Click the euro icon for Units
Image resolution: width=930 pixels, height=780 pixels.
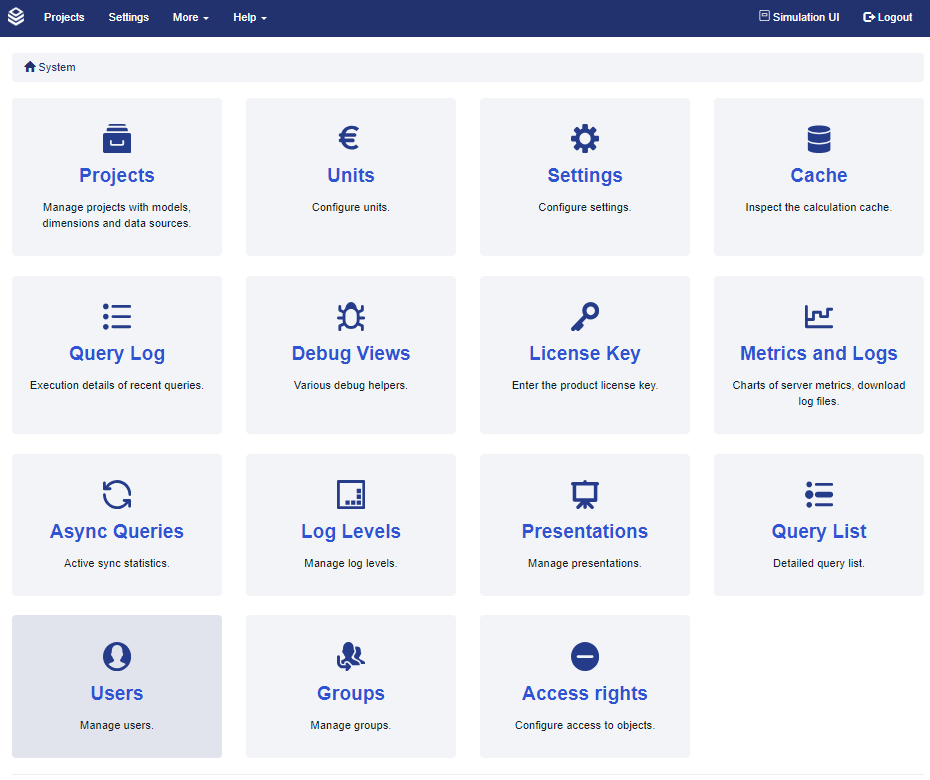click(351, 138)
